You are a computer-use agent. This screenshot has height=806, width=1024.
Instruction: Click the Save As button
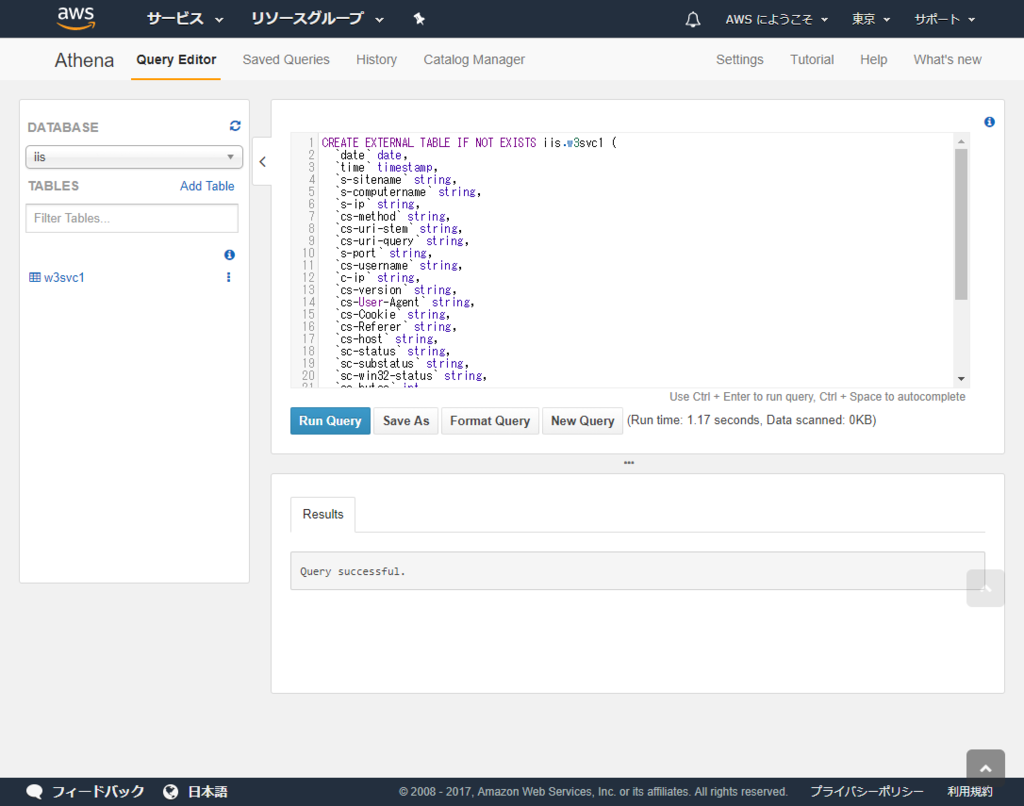coord(406,421)
